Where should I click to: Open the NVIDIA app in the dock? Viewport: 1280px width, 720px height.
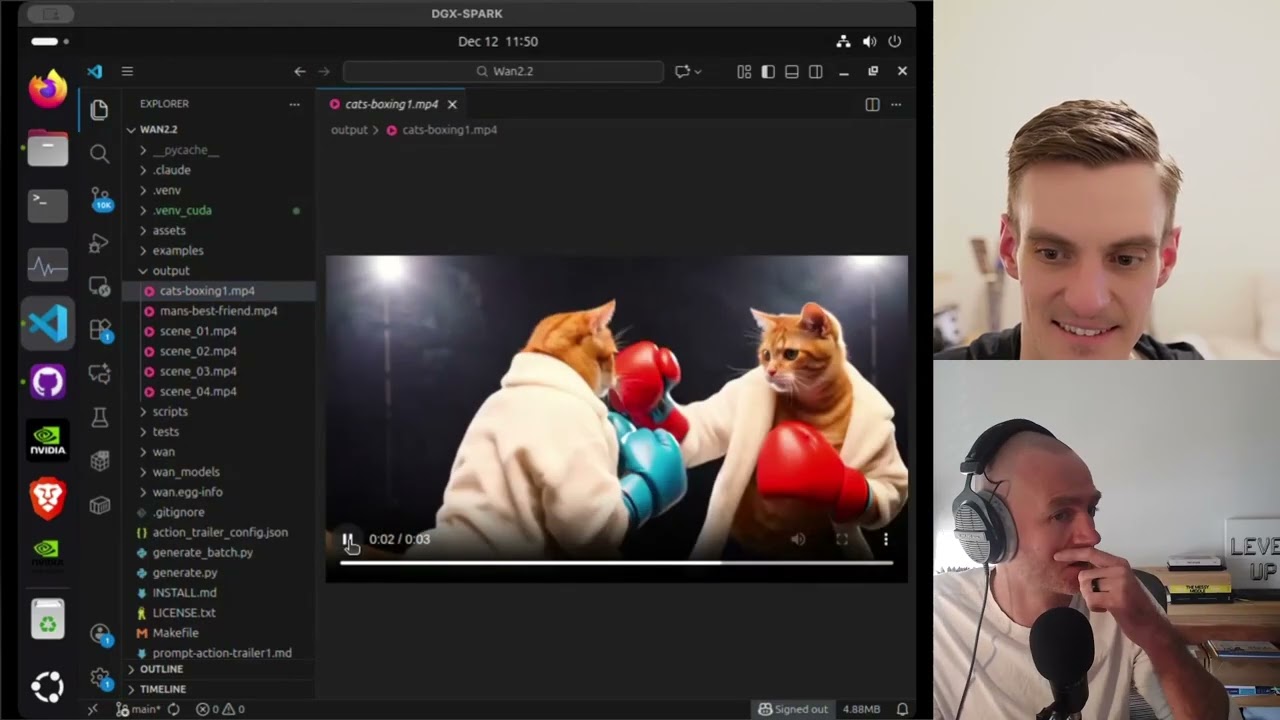(x=47, y=440)
